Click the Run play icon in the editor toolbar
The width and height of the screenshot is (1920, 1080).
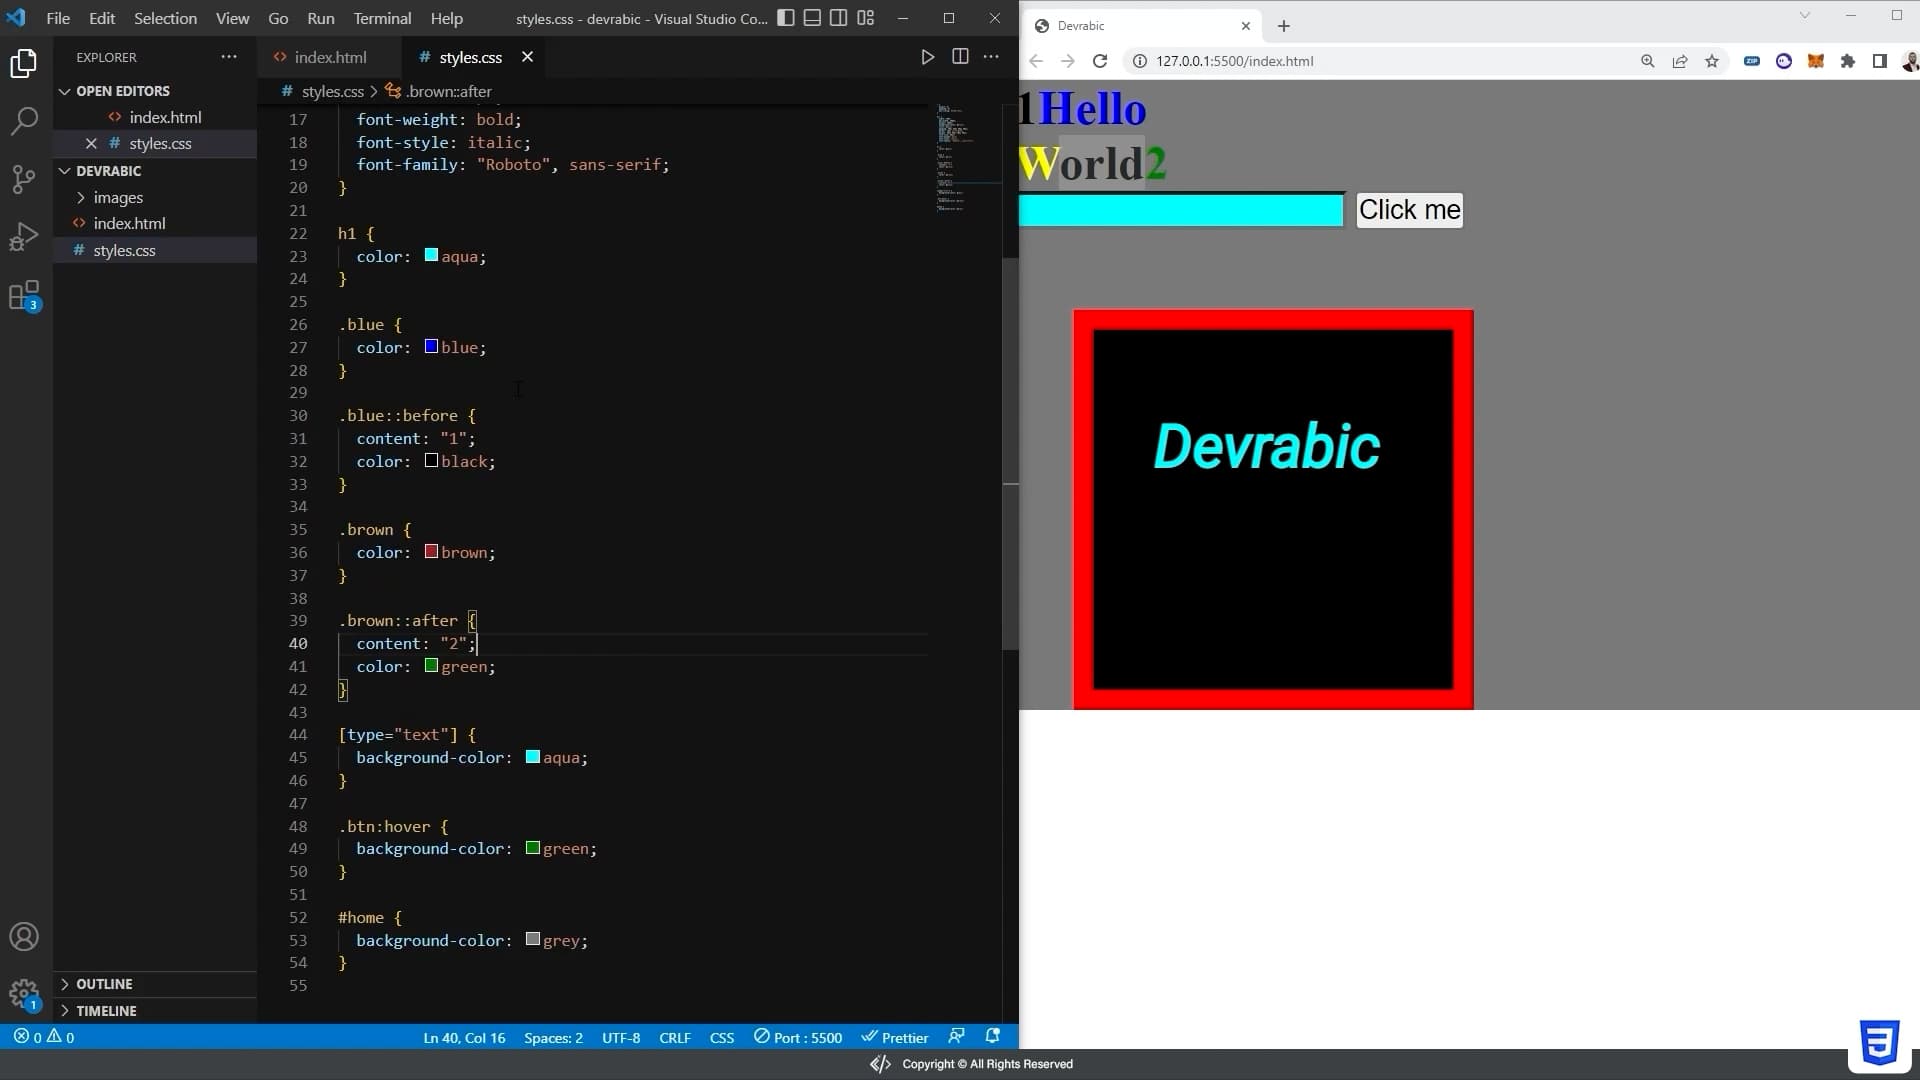(x=928, y=57)
